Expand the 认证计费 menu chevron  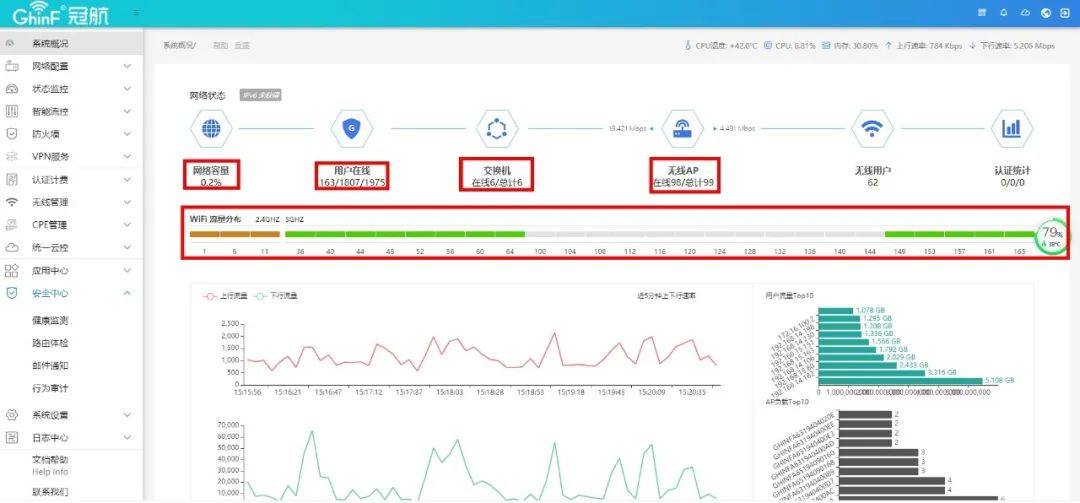pyautogui.click(x=127, y=180)
